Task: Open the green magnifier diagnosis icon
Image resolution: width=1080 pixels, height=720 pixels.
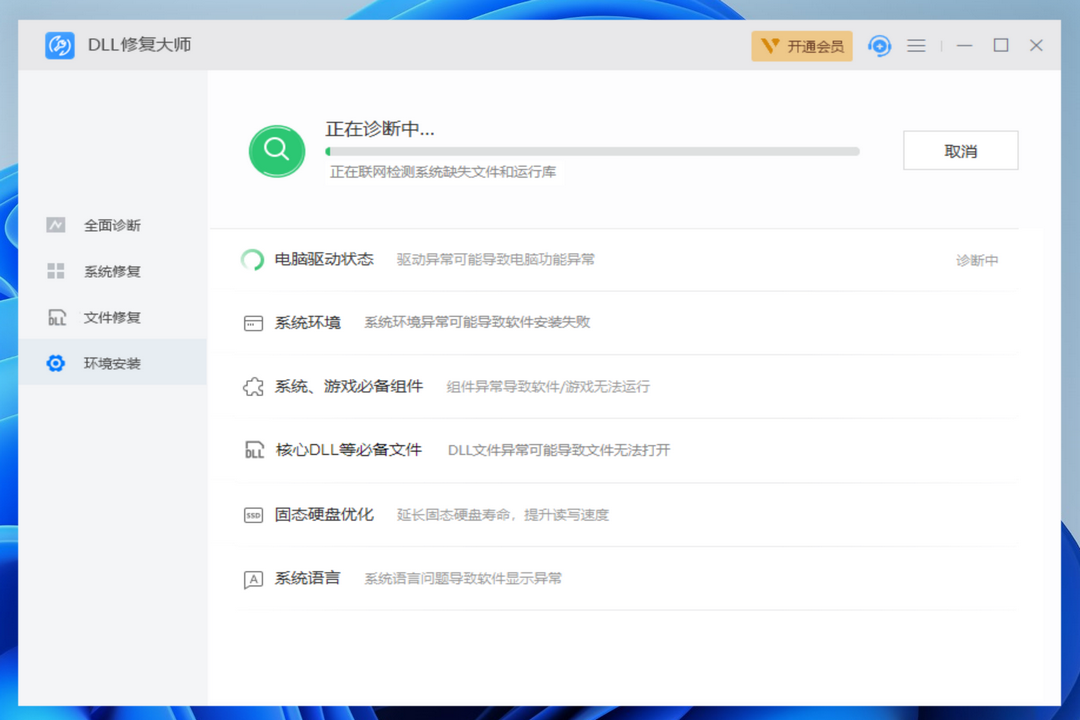Action: click(277, 151)
